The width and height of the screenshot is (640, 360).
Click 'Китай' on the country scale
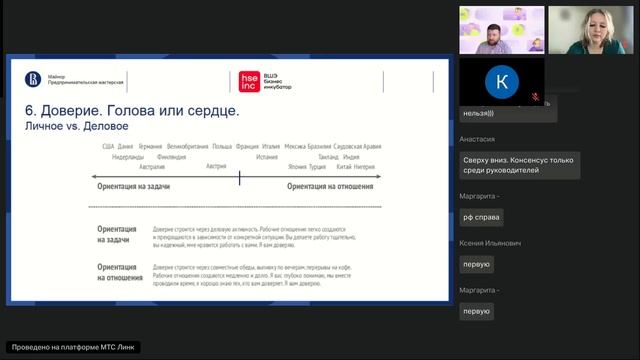click(x=344, y=167)
